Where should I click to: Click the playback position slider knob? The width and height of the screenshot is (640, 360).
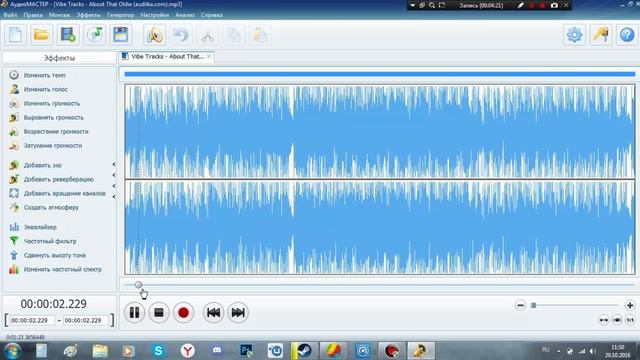(139, 285)
